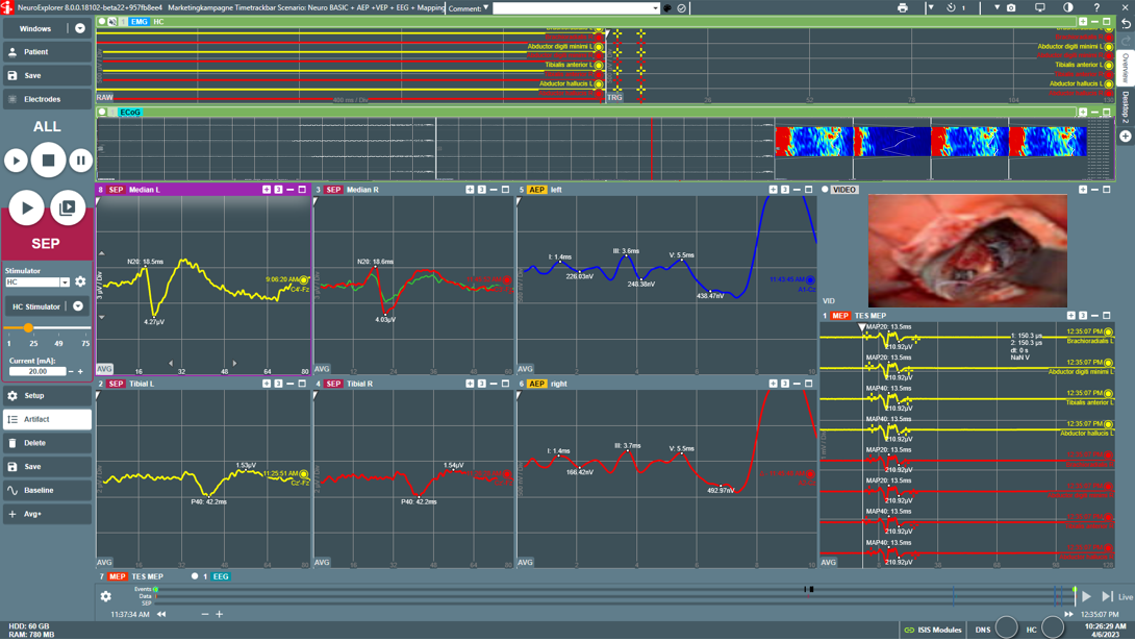
Task: Click the camera snapshot icon
Action: point(1012,8)
